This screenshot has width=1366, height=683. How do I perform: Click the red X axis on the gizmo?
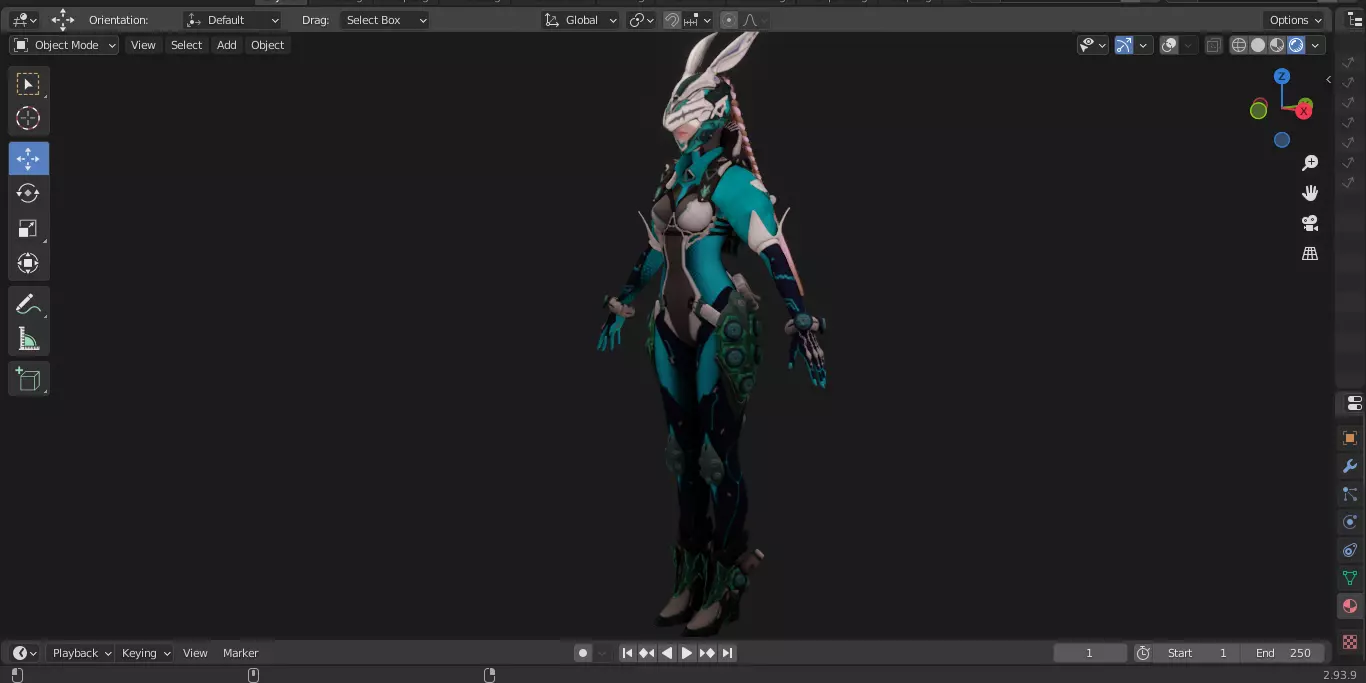point(1304,111)
